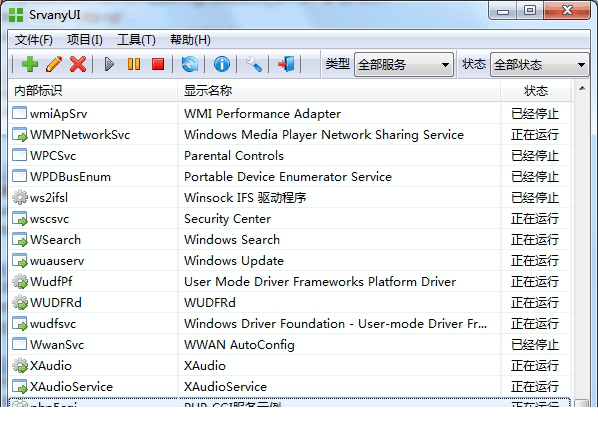Click the running icon beside wuauserv

click(x=19, y=261)
